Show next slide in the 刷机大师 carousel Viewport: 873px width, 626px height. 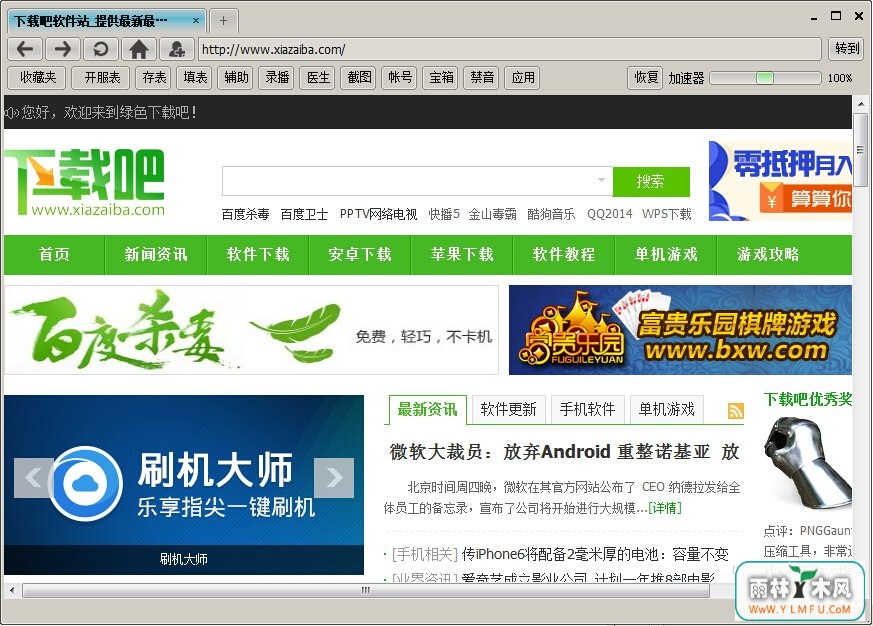click(334, 477)
